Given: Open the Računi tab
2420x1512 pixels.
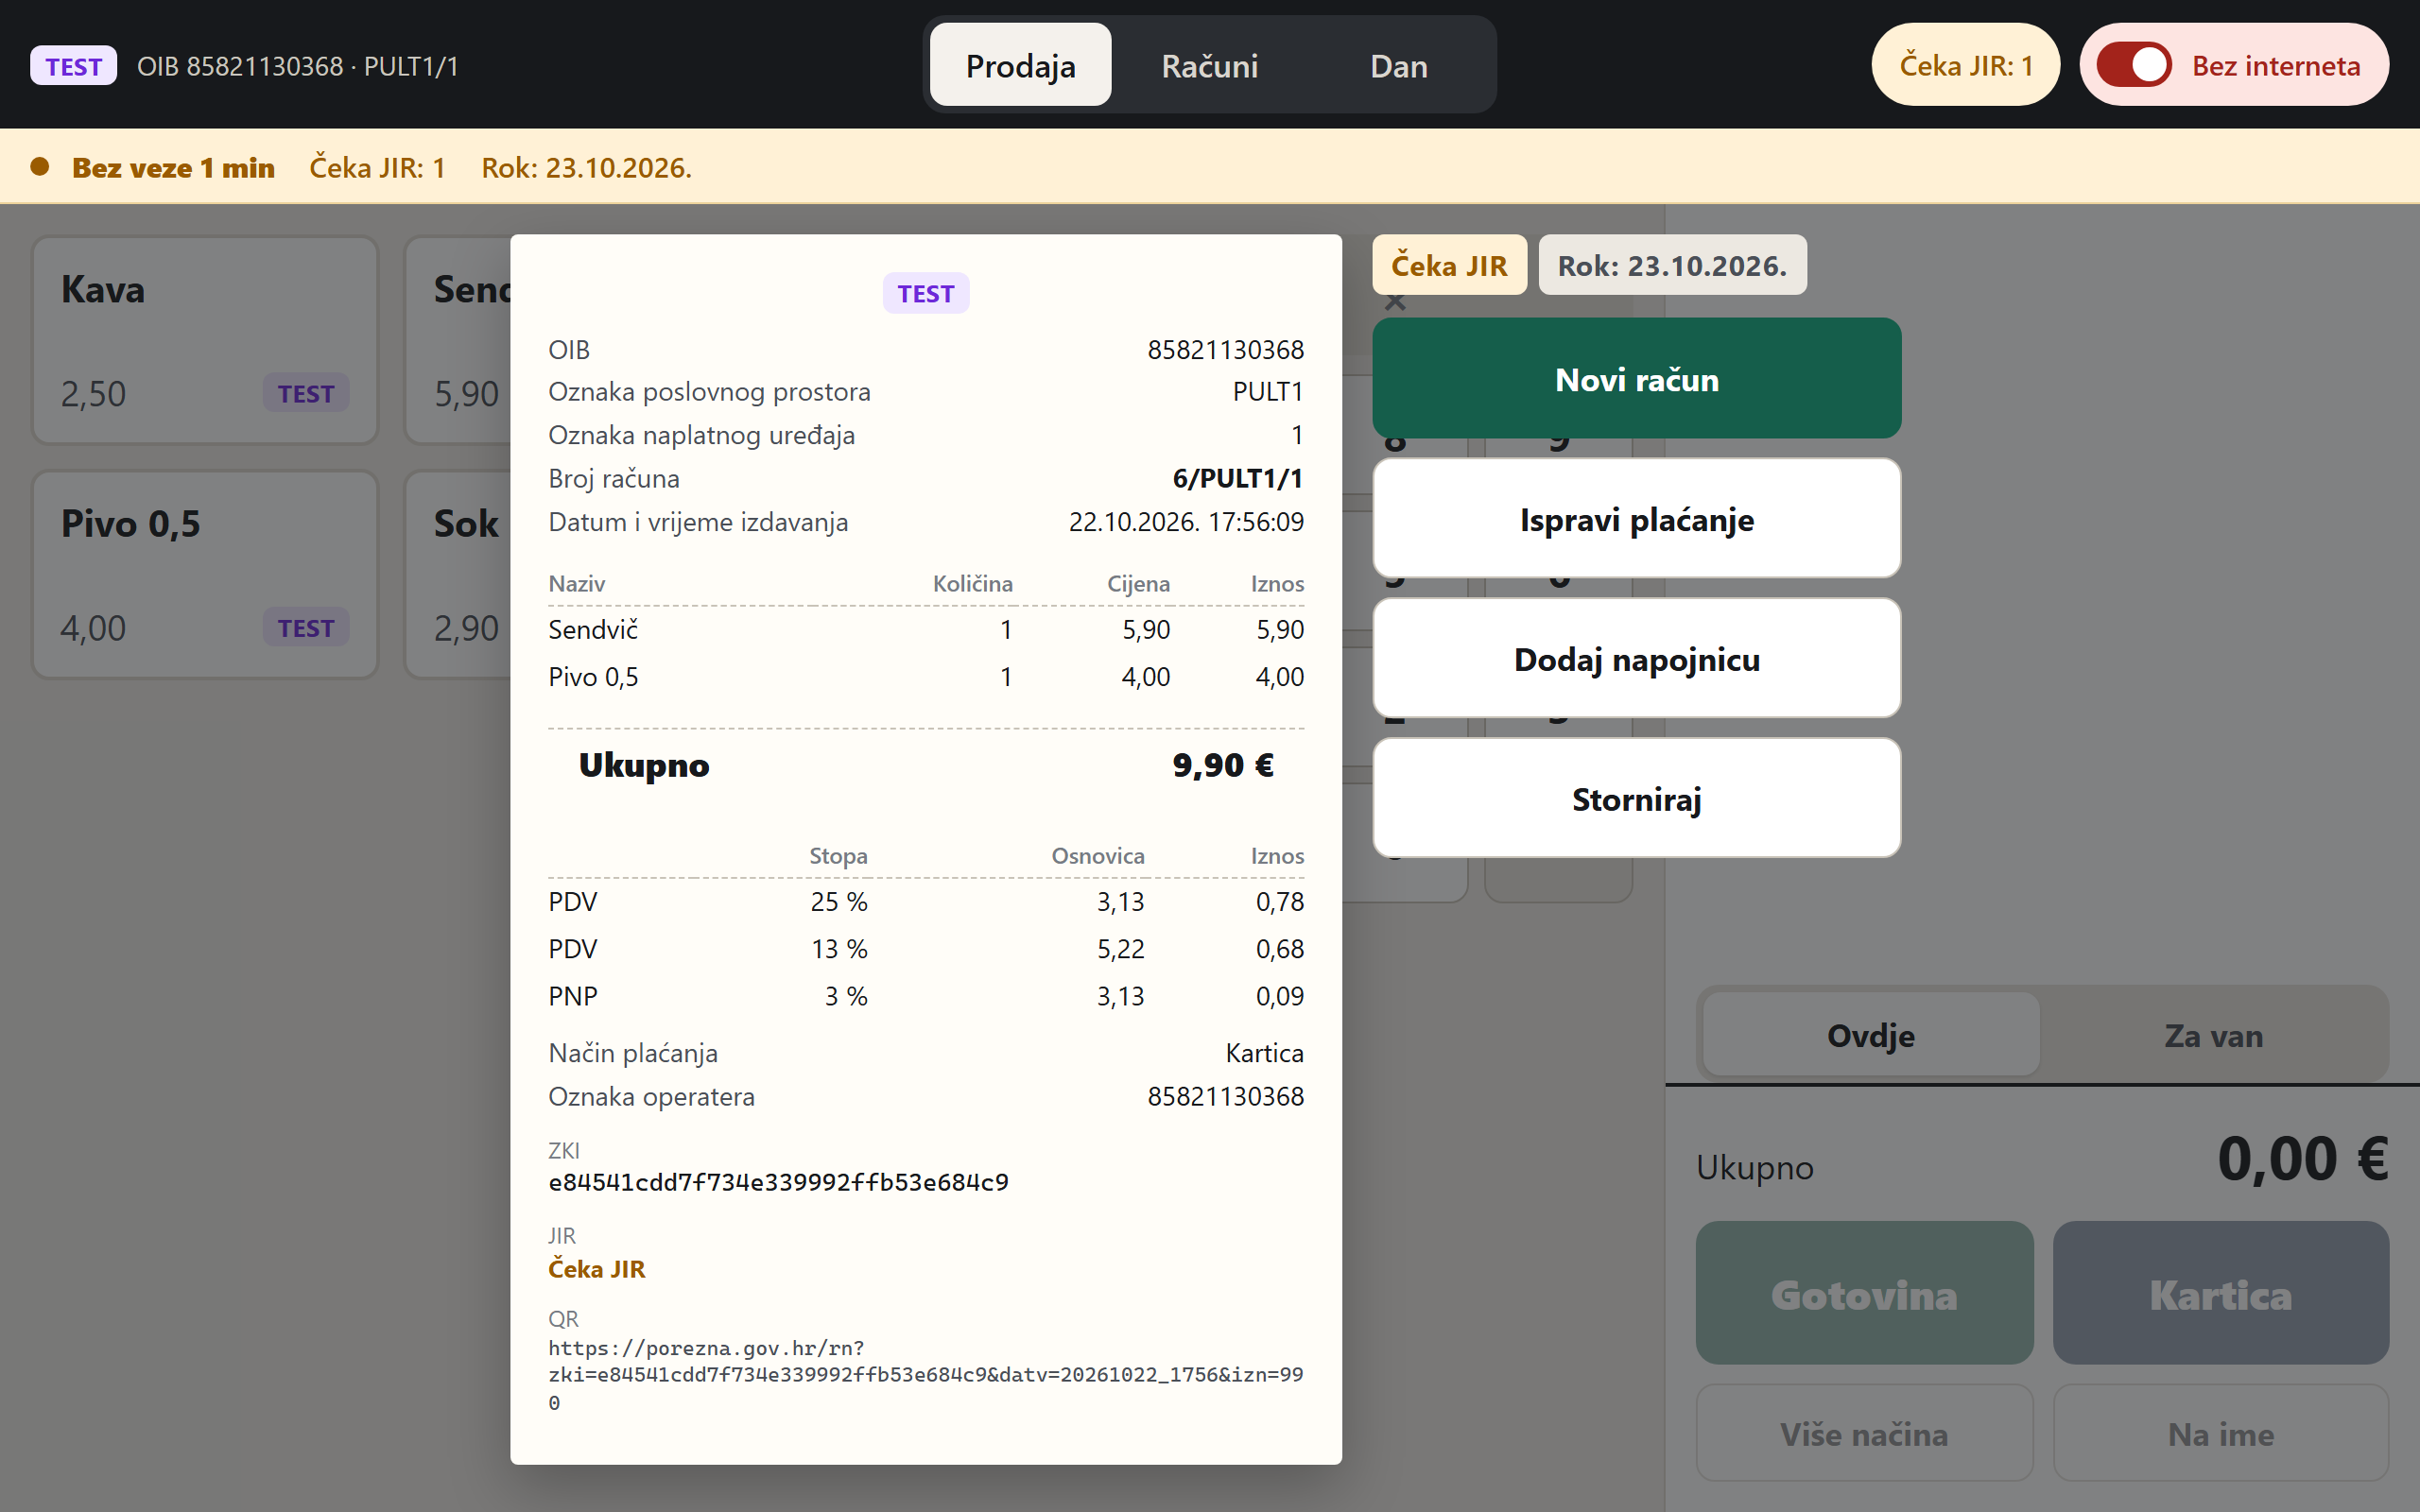Looking at the screenshot, I should [1209, 65].
